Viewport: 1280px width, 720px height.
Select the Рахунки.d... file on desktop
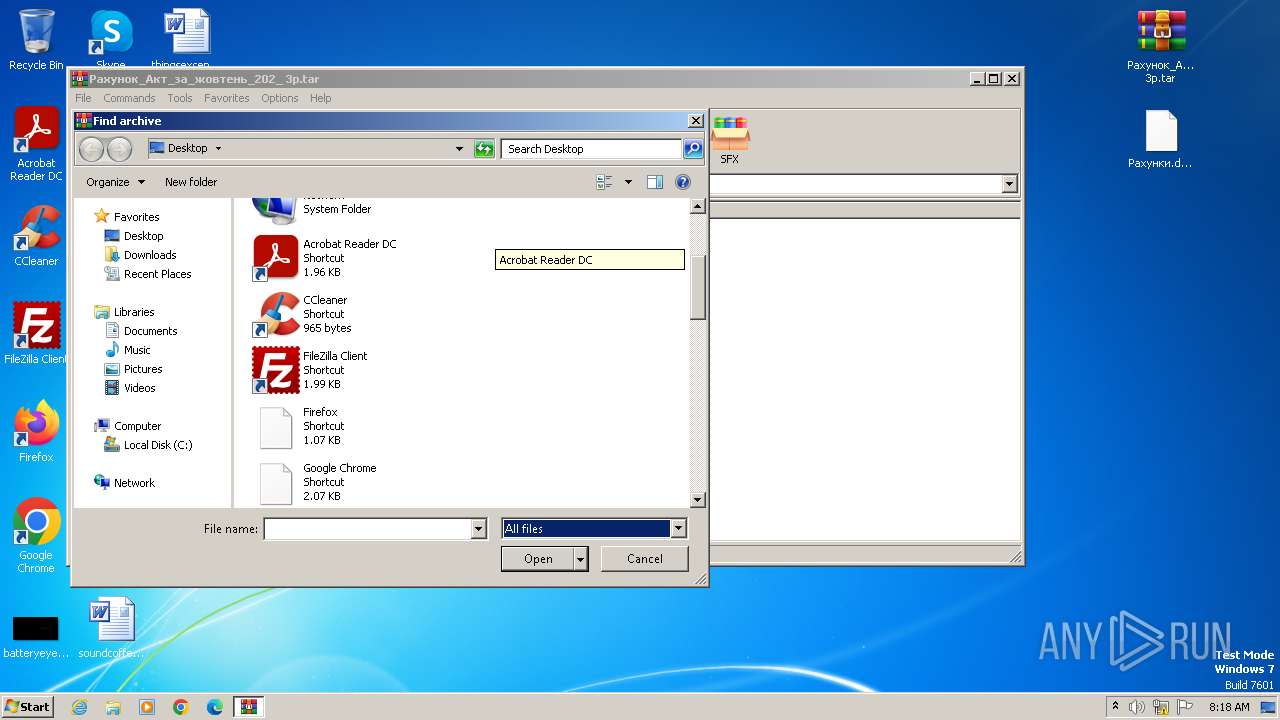[1161, 140]
